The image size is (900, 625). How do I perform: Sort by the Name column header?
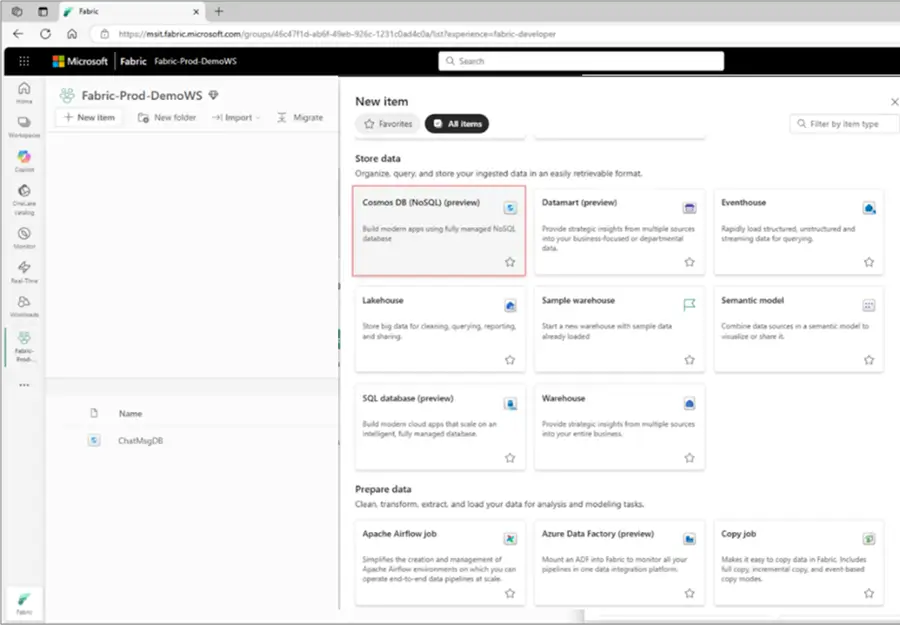(130, 413)
